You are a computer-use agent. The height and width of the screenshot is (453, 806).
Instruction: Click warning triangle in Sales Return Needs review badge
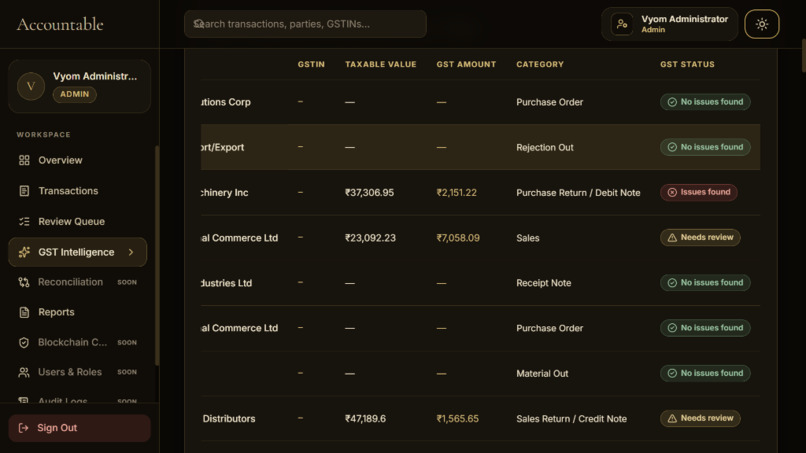coord(672,419)
